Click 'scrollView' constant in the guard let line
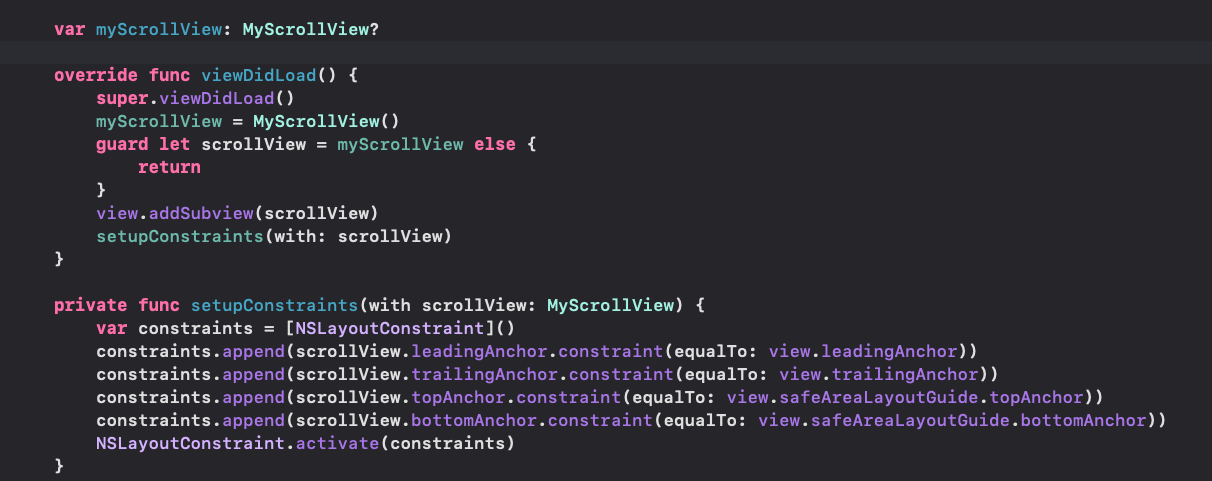Screen dimensions: 1212x481 pos(255,145)
